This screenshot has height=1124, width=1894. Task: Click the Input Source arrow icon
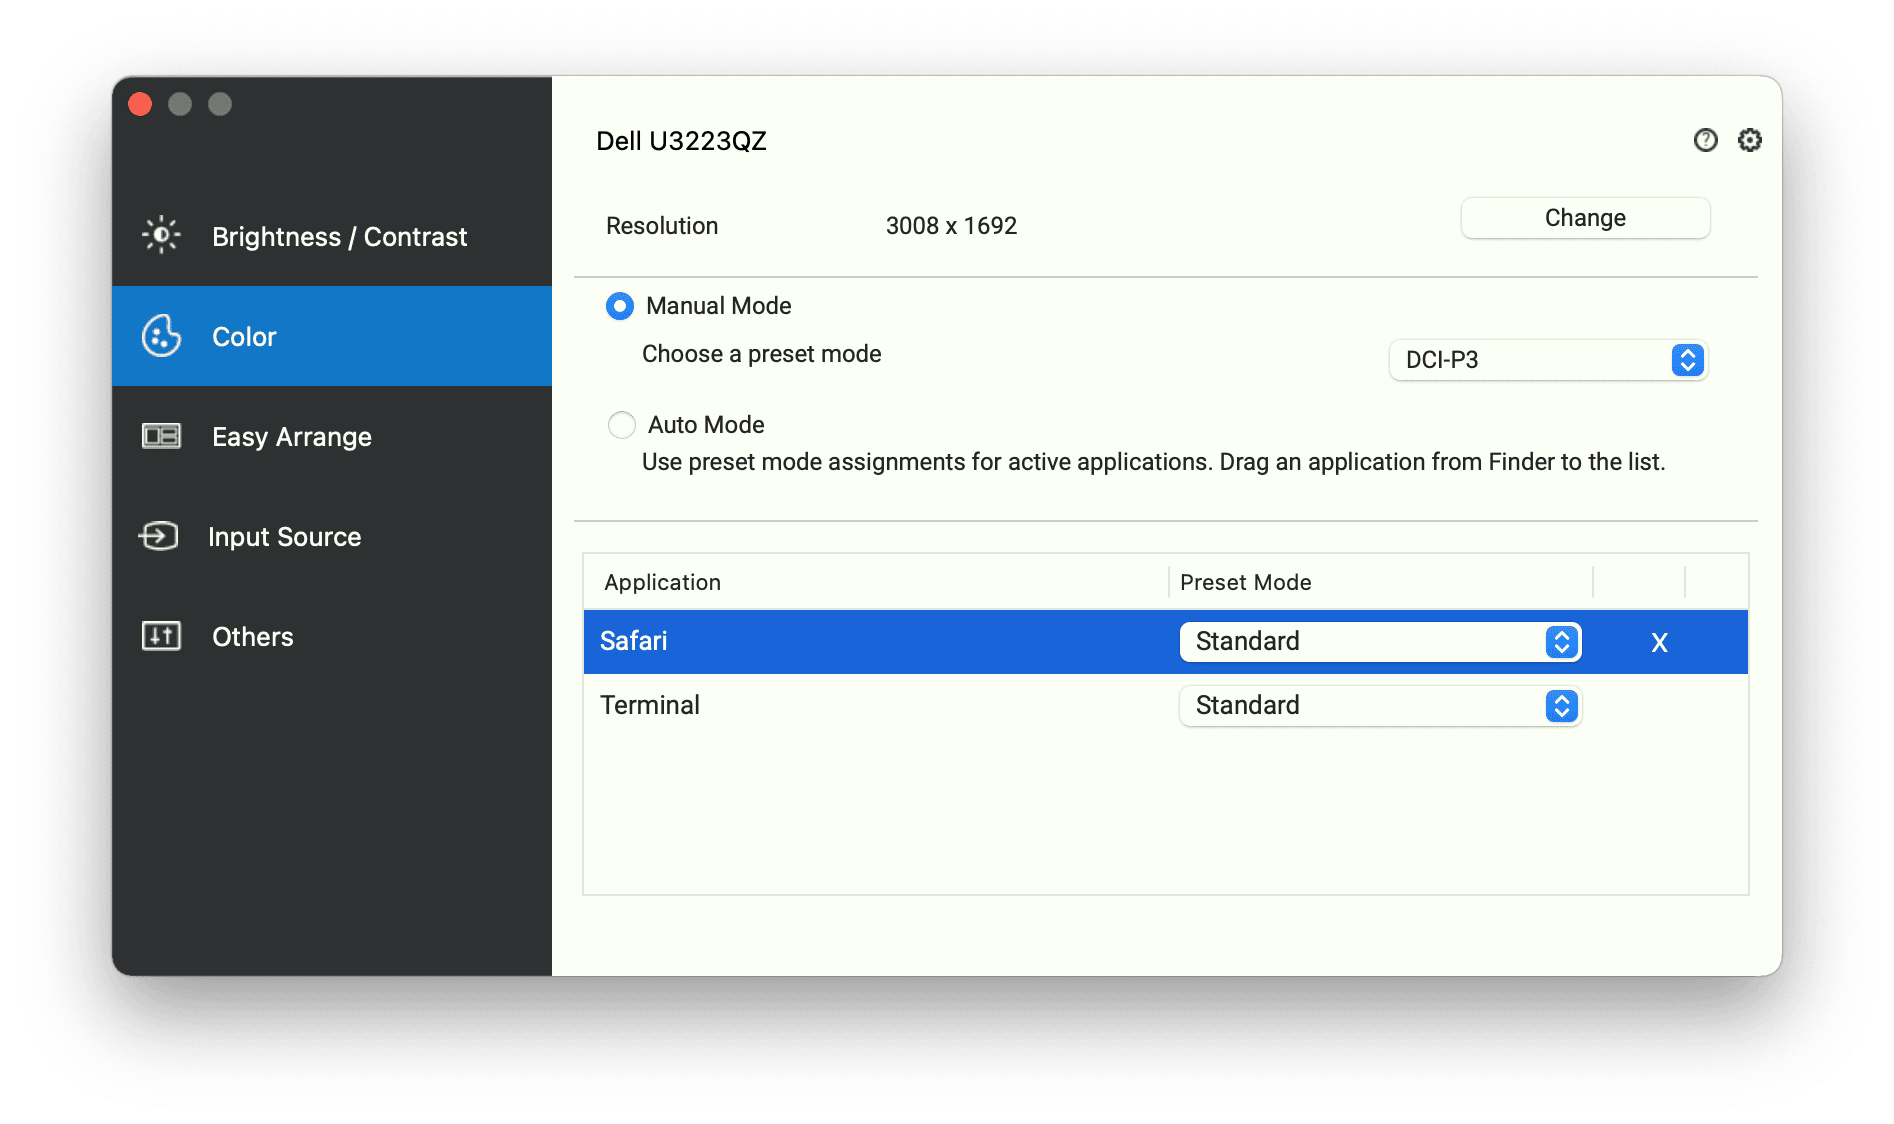point(159,536)
